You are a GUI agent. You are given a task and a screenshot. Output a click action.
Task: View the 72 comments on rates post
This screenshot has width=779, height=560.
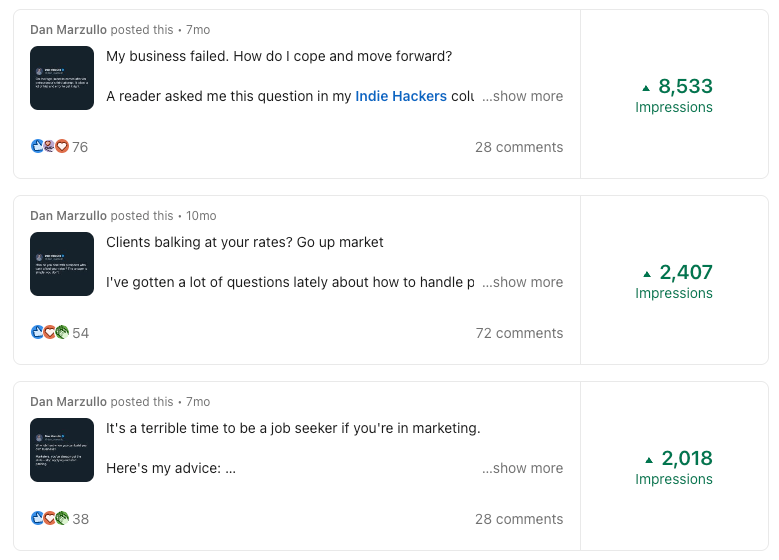coord(519,333)
